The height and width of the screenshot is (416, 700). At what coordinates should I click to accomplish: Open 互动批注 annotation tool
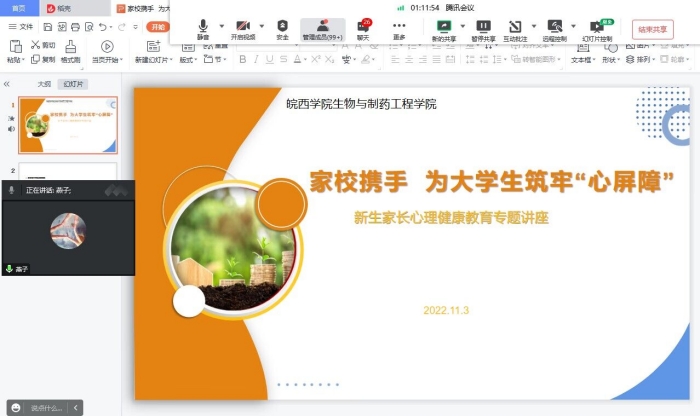[x=515, y=28]
